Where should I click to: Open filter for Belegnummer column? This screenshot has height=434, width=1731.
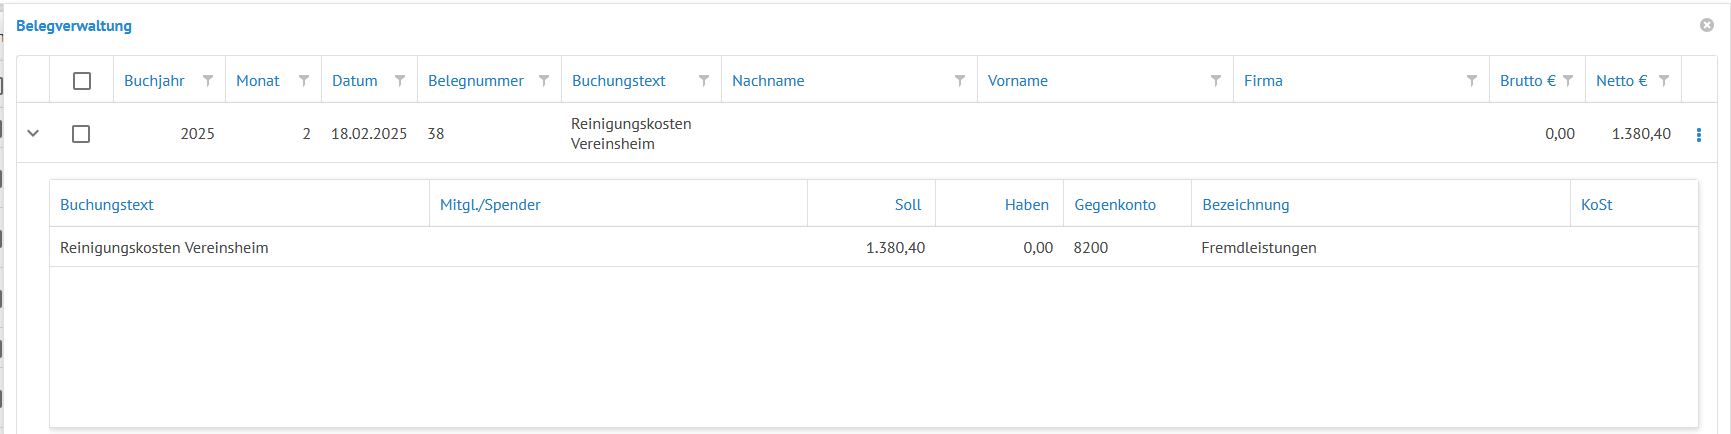click(544, 81)
